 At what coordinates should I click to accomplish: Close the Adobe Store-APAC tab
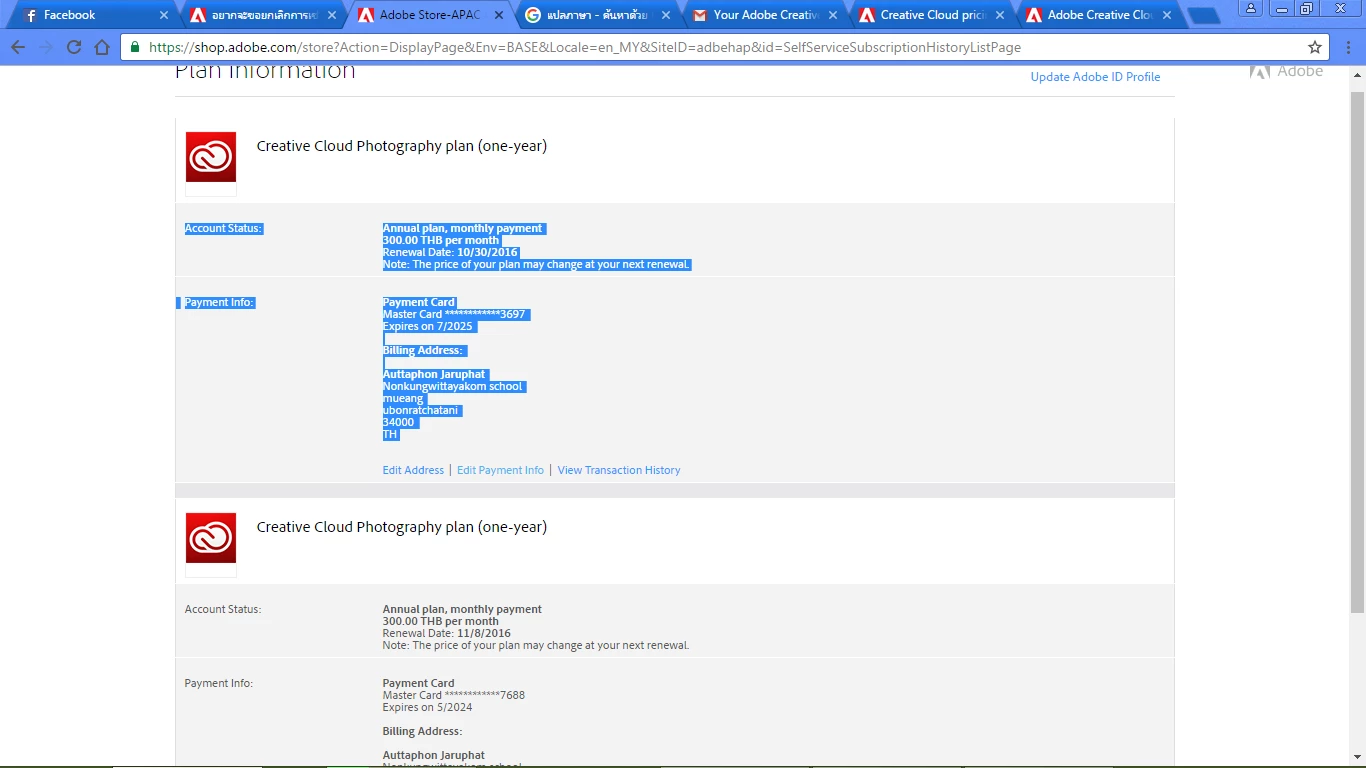499,15
